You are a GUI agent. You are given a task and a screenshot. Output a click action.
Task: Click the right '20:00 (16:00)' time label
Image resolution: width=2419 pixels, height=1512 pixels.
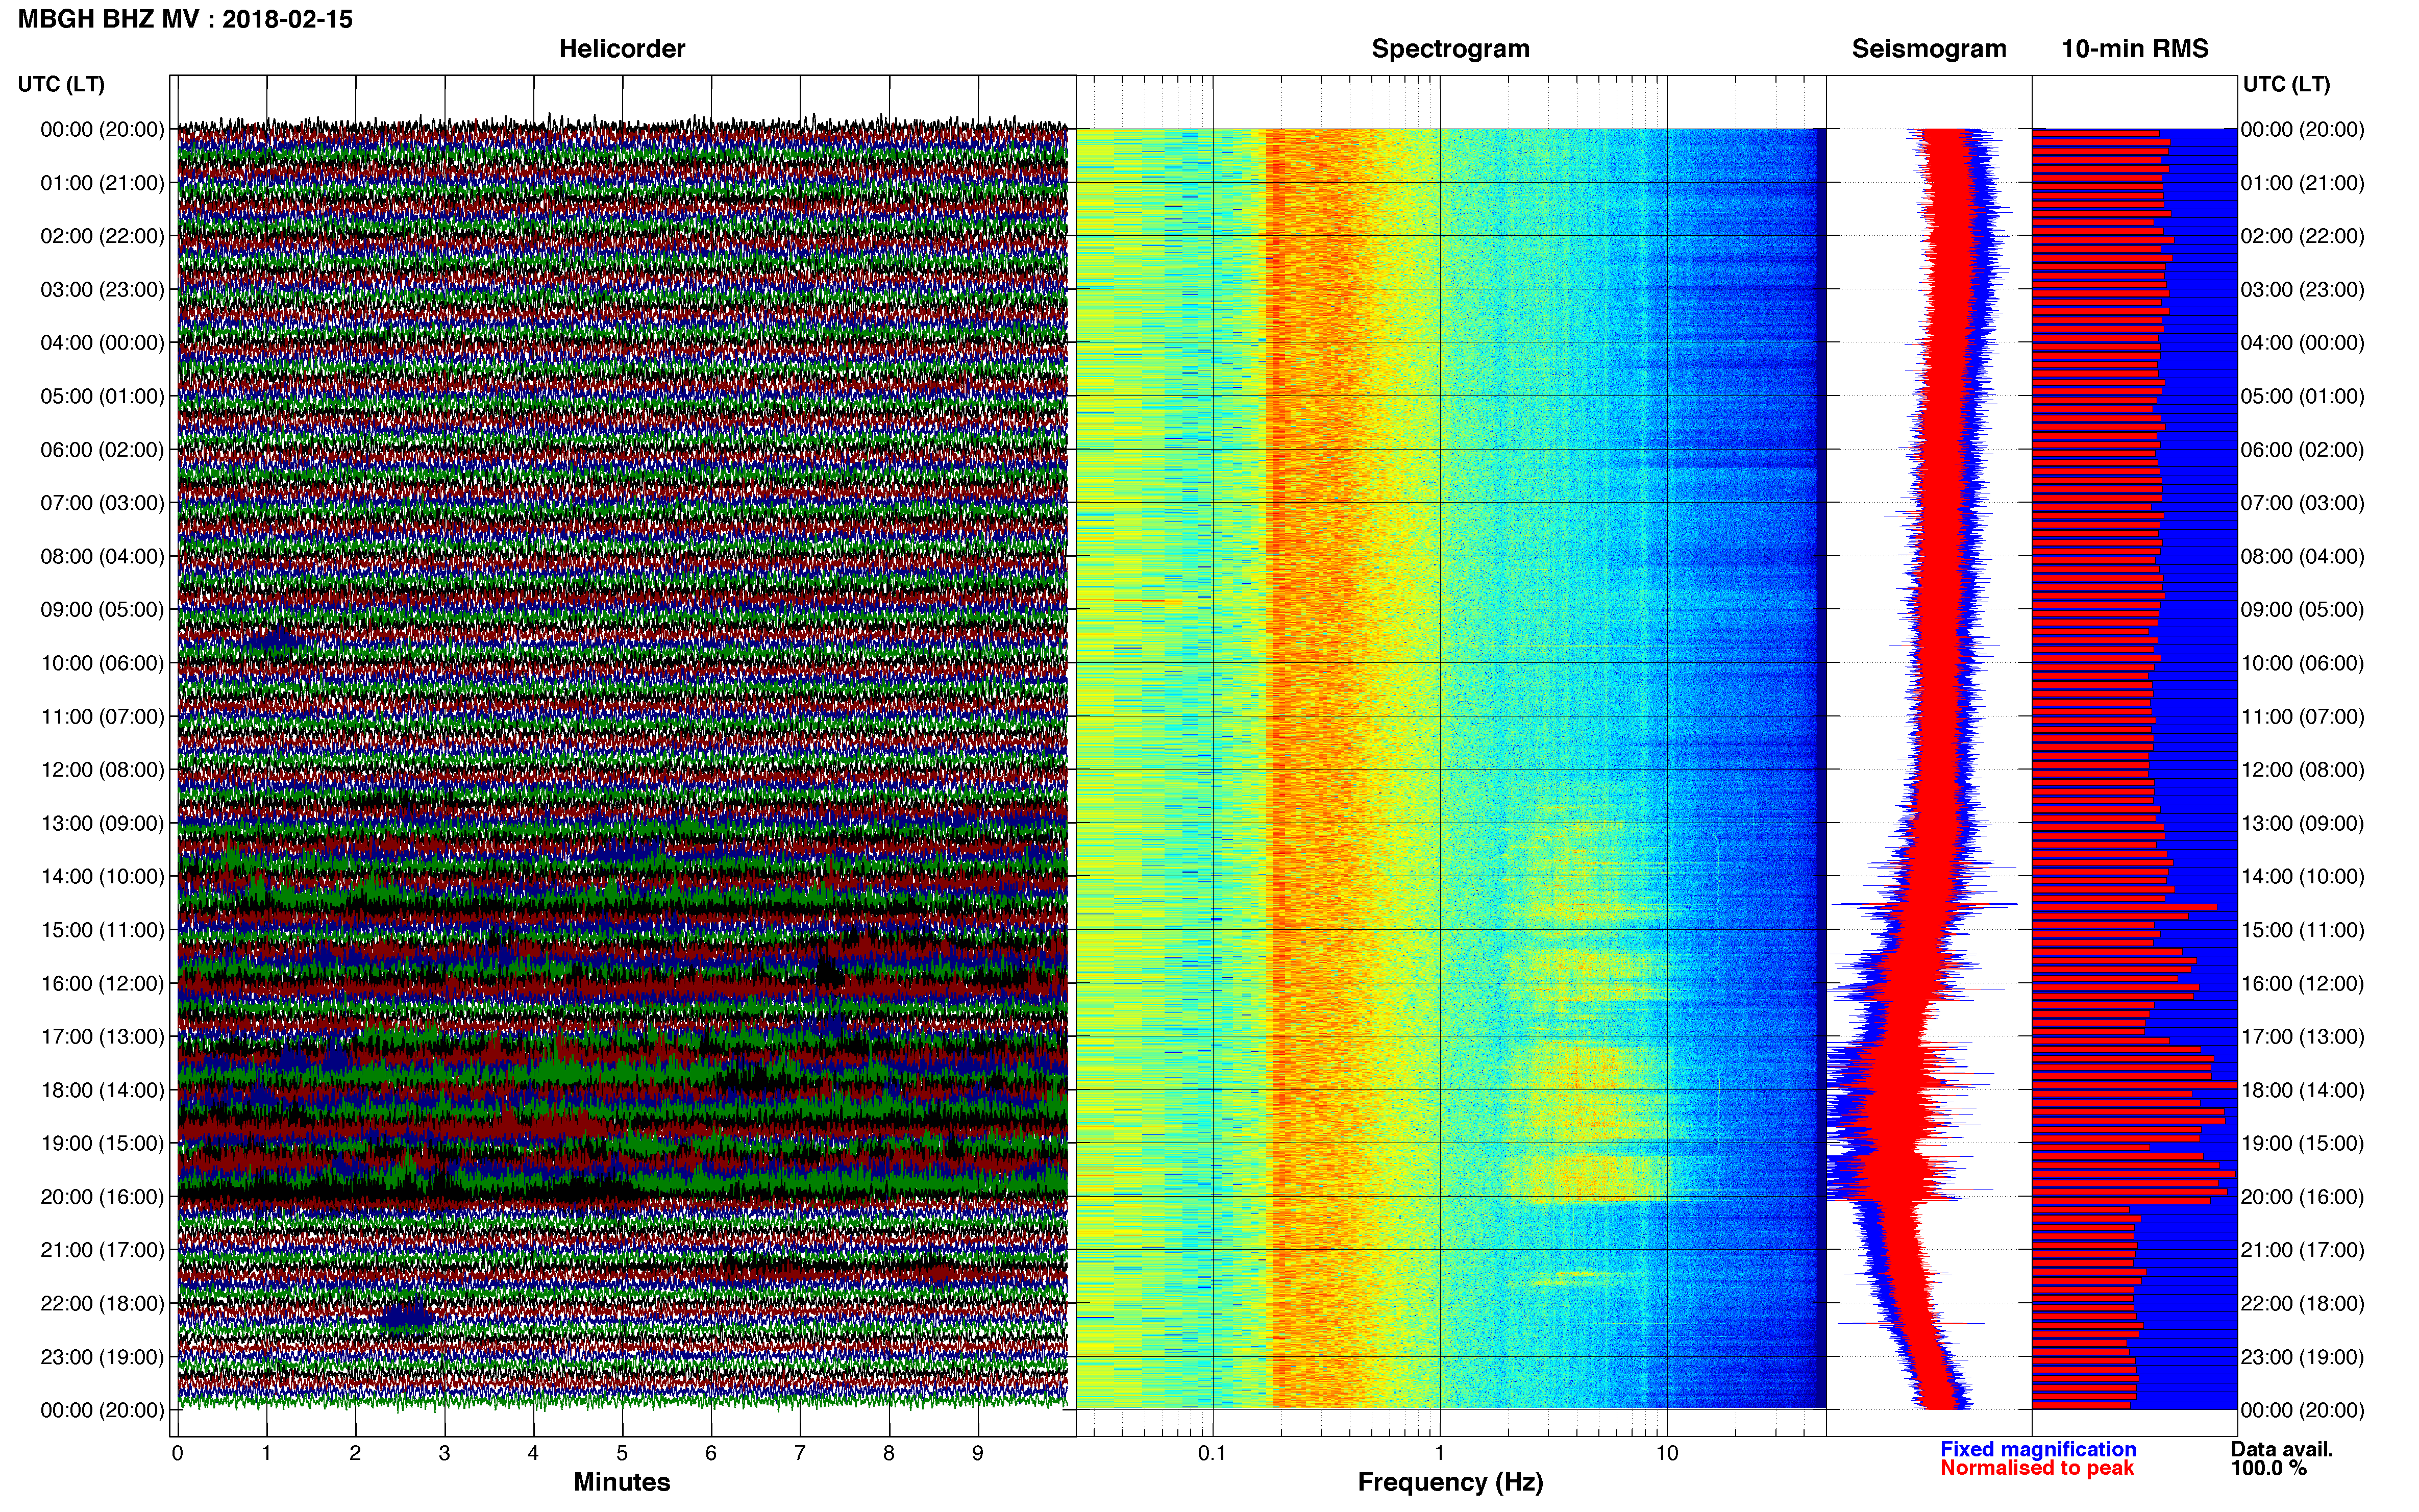(x=2303, y=1196)
